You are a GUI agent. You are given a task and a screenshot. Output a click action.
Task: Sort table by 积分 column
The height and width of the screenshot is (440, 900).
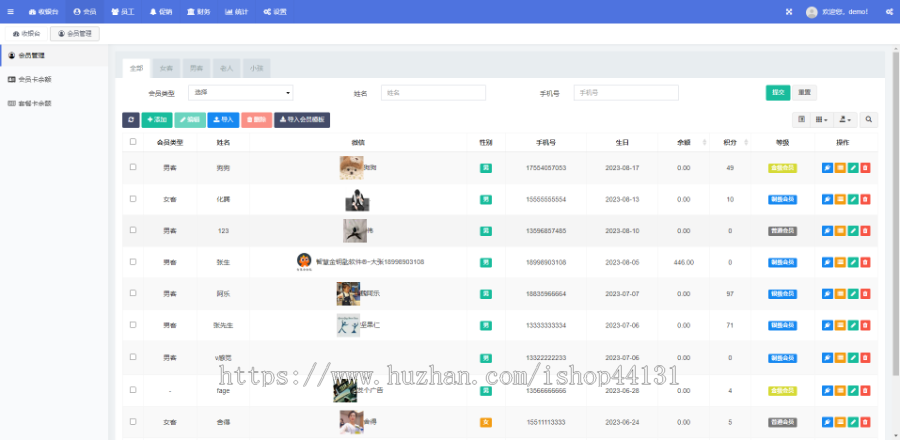pos(730,142)
